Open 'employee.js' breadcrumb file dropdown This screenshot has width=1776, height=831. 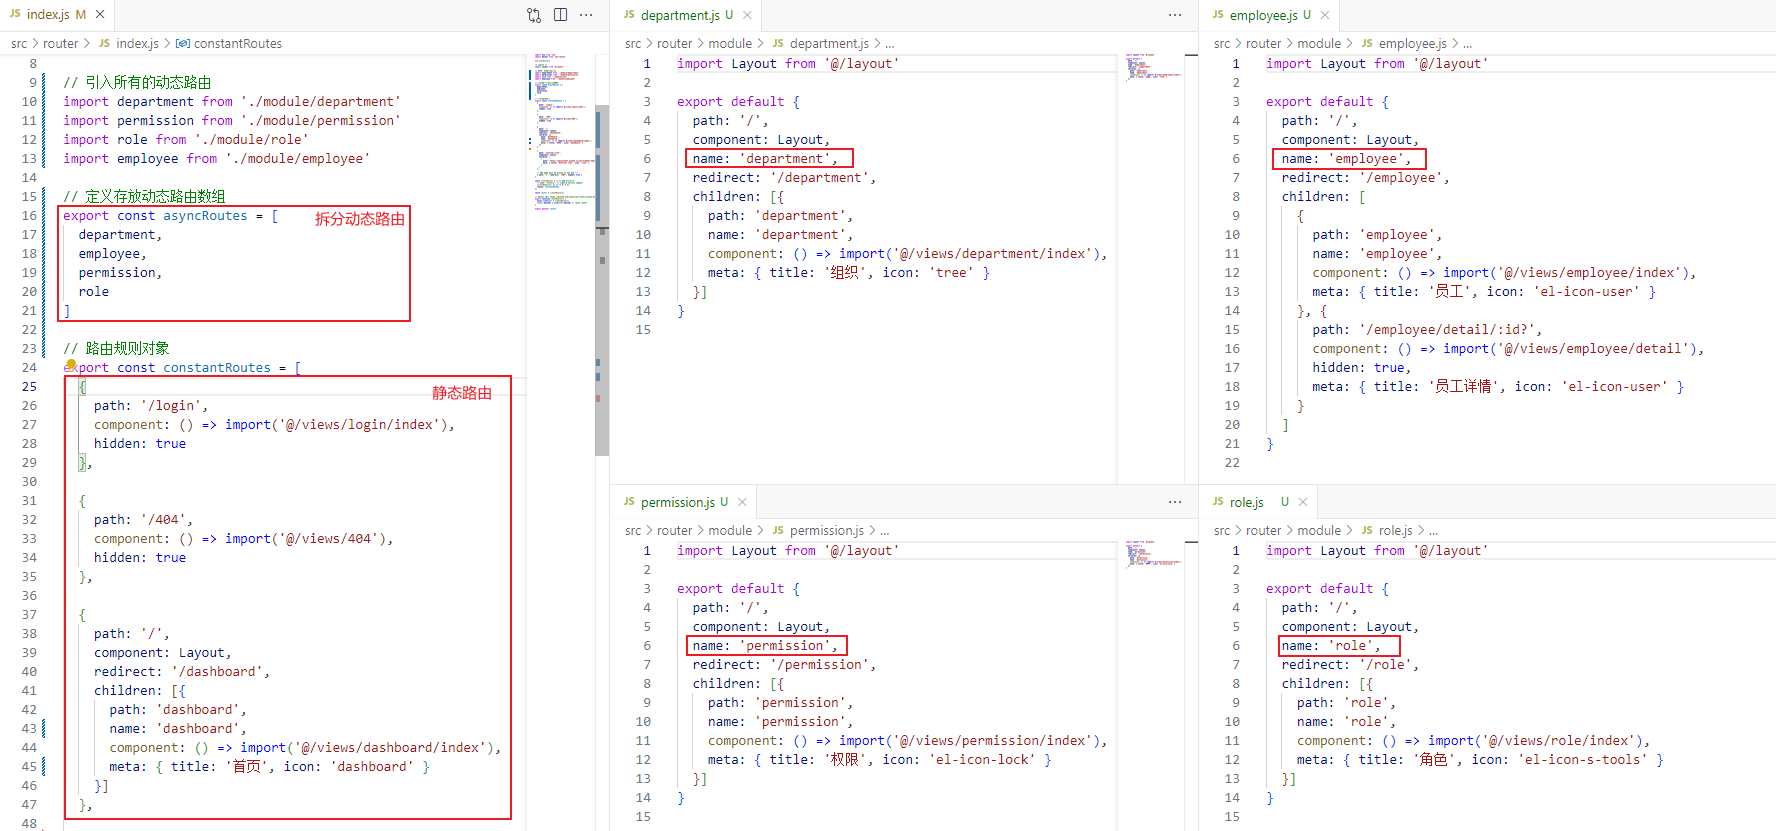1412,43
